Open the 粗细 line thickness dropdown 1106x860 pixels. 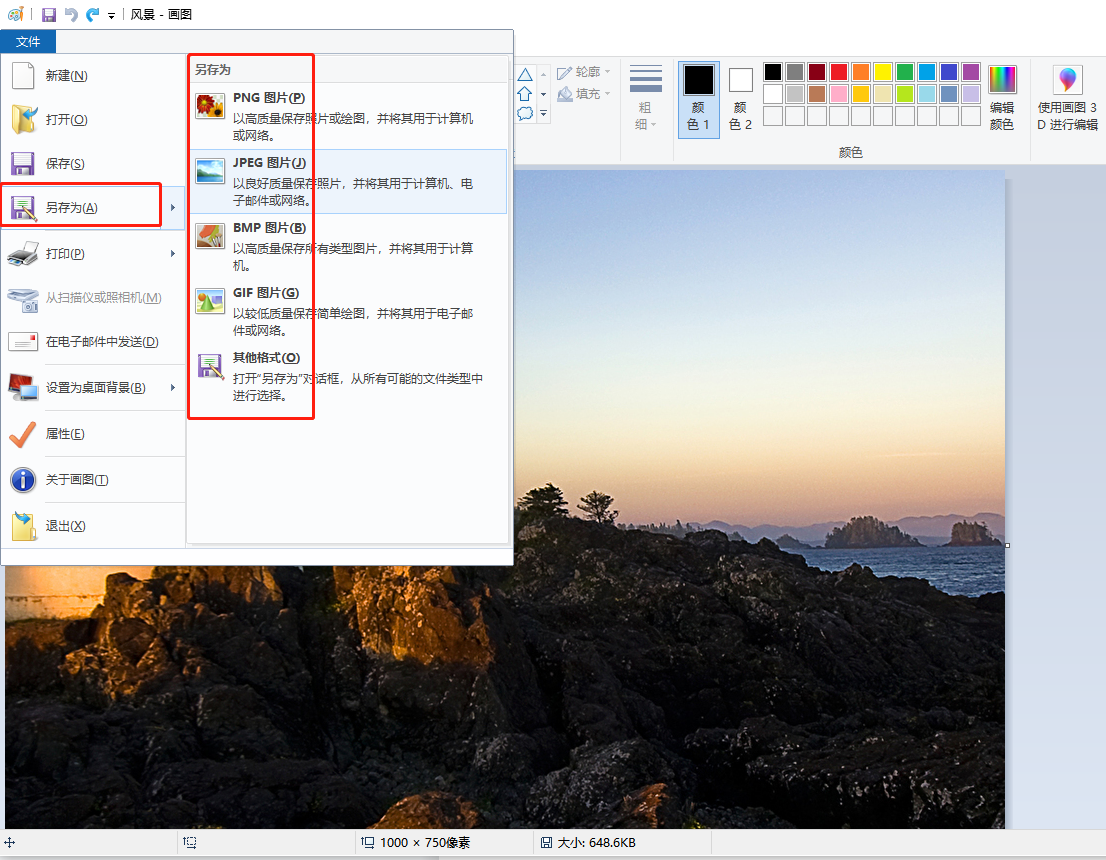pos(645,98)
